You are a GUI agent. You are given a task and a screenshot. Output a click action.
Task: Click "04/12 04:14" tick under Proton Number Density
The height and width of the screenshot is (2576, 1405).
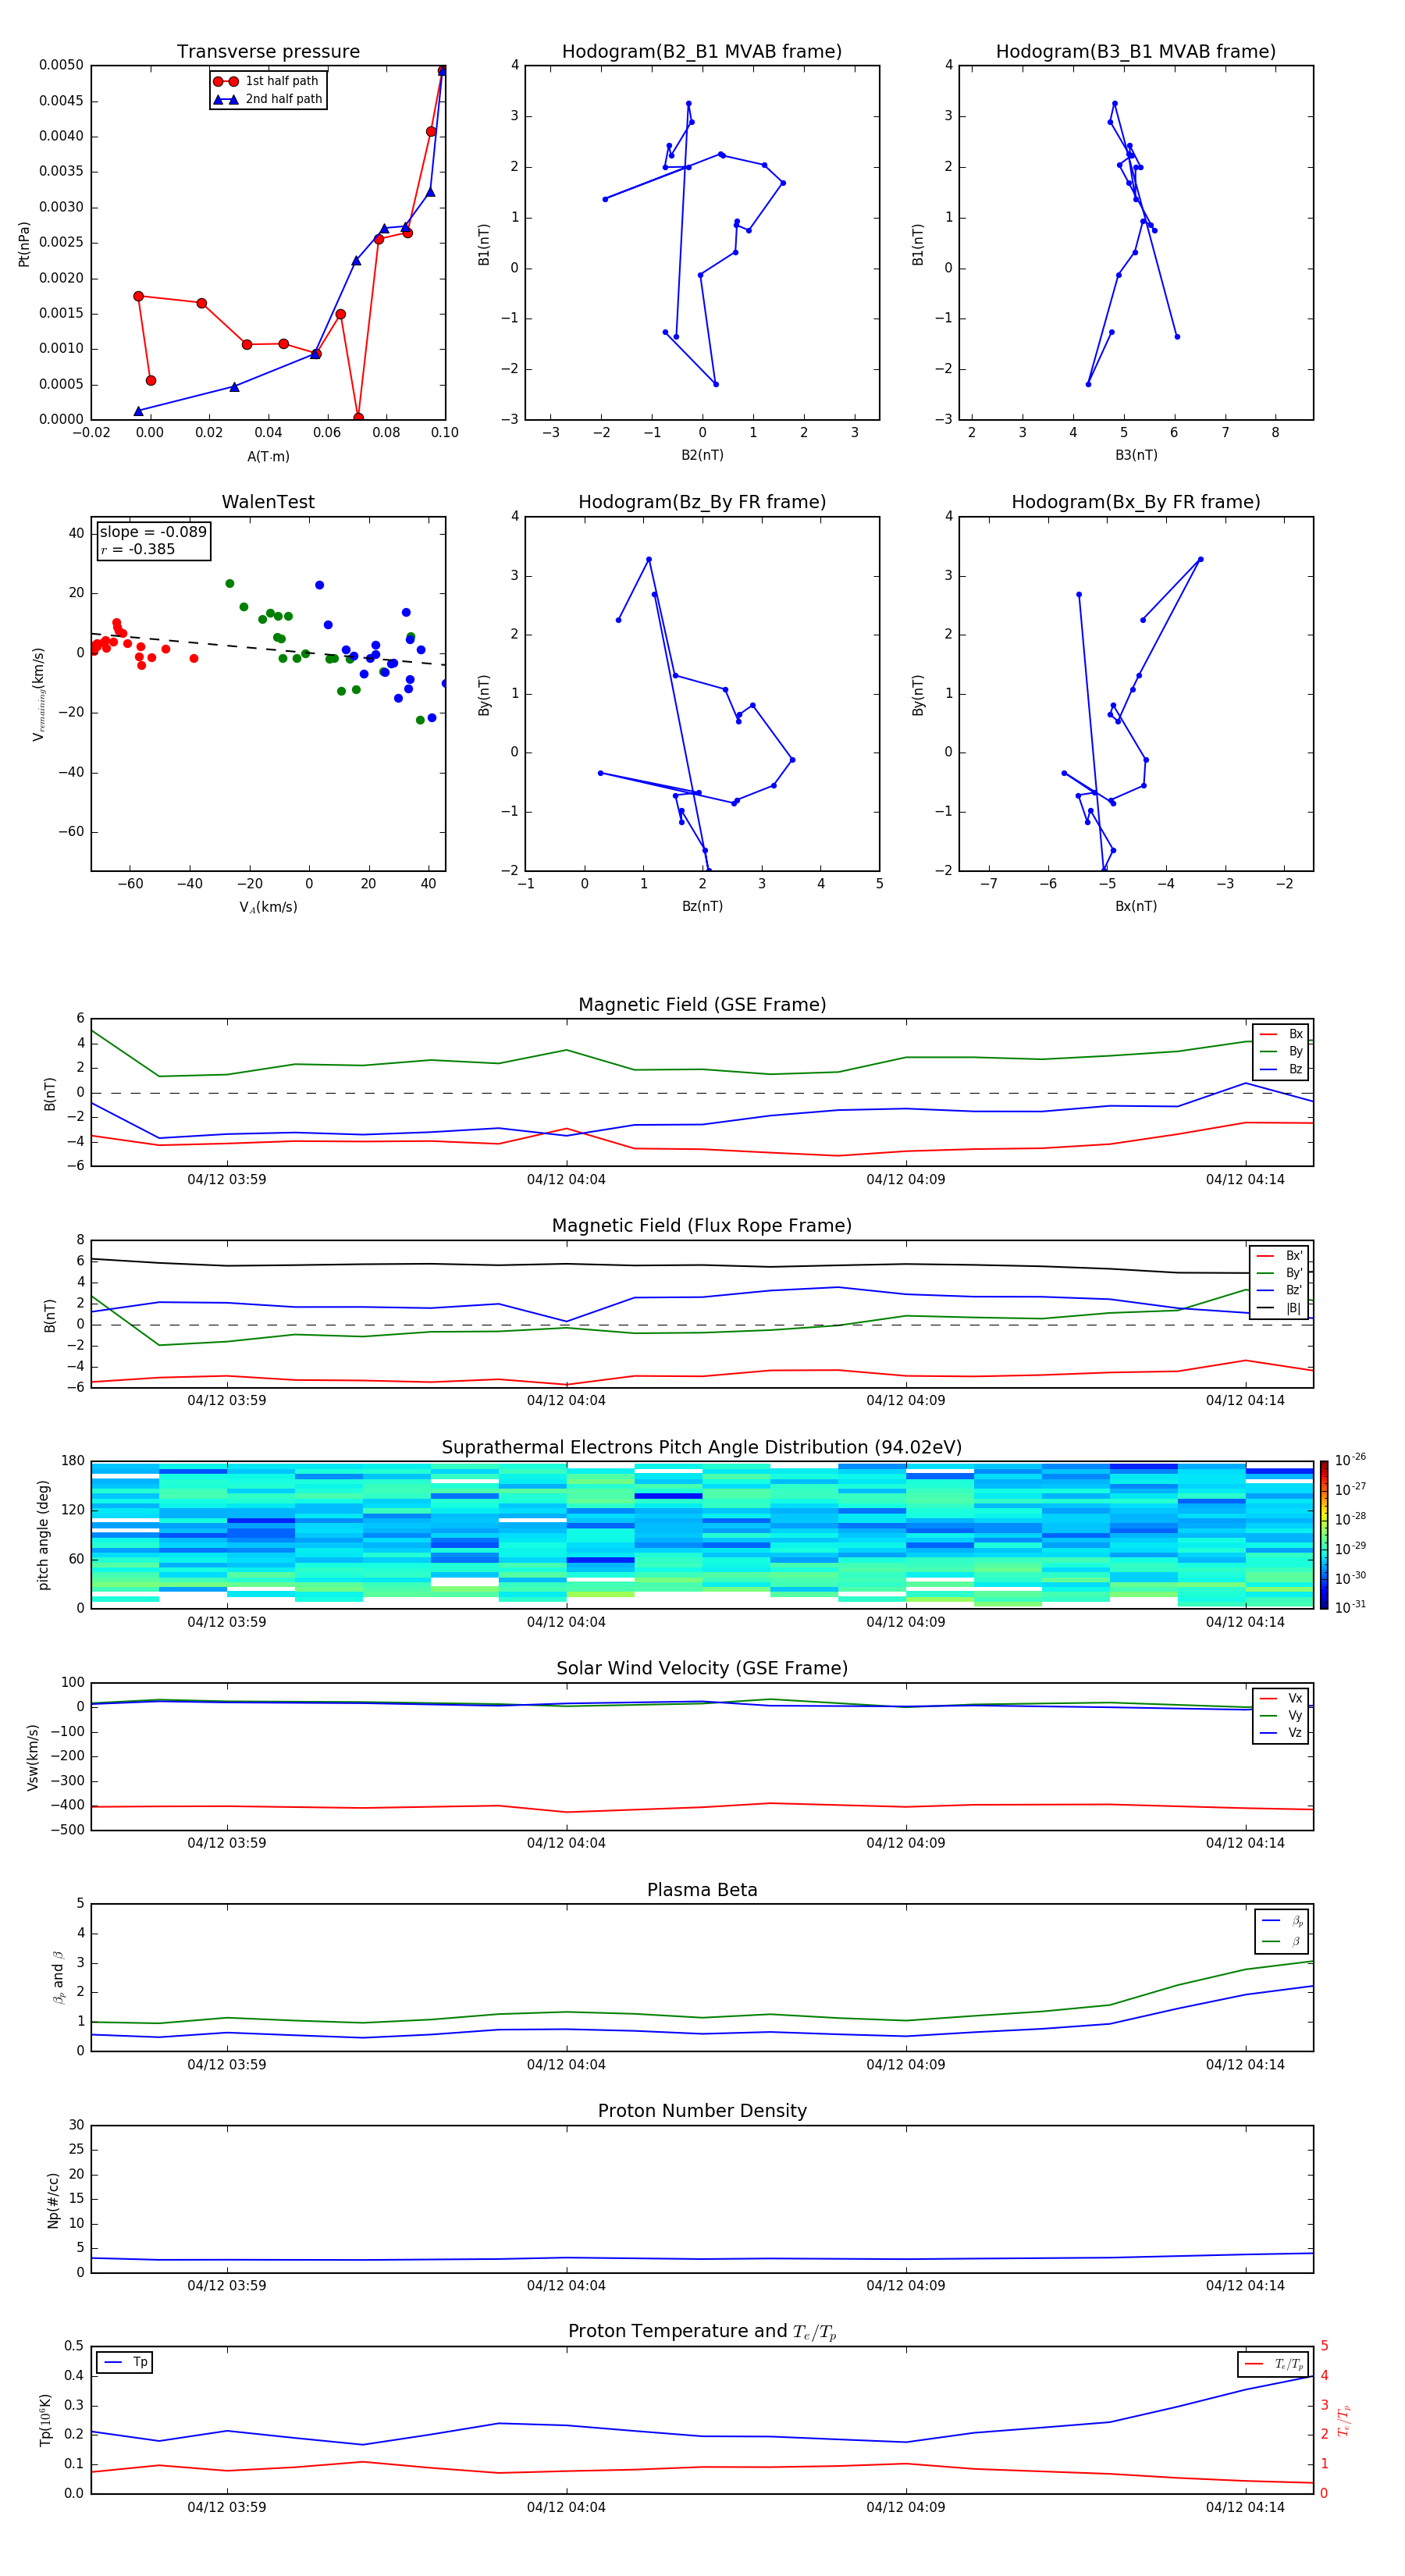(1245, 2286)
